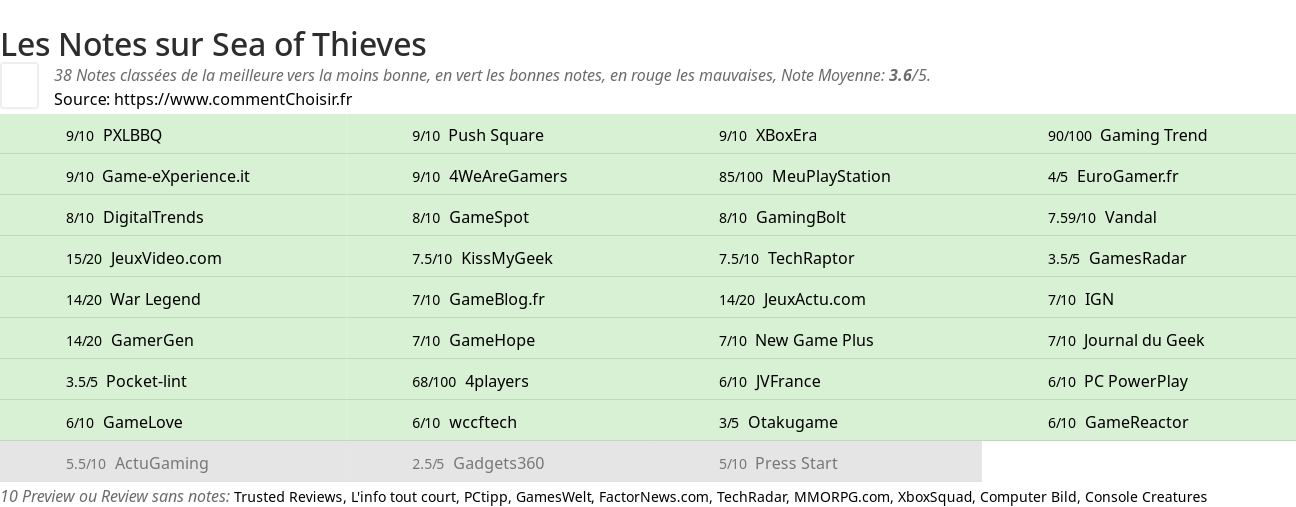Click the TechRadar preview link

[751, 497]
